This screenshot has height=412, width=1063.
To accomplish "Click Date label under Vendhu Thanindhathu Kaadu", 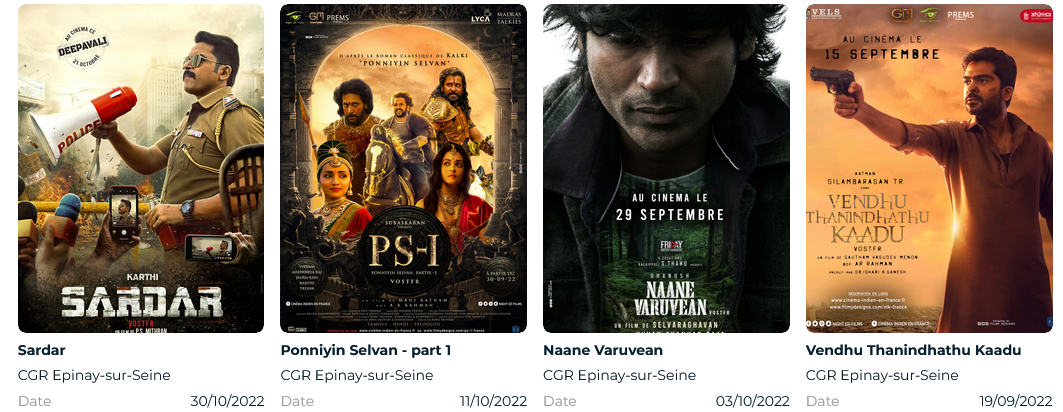I will coord(822,401).
